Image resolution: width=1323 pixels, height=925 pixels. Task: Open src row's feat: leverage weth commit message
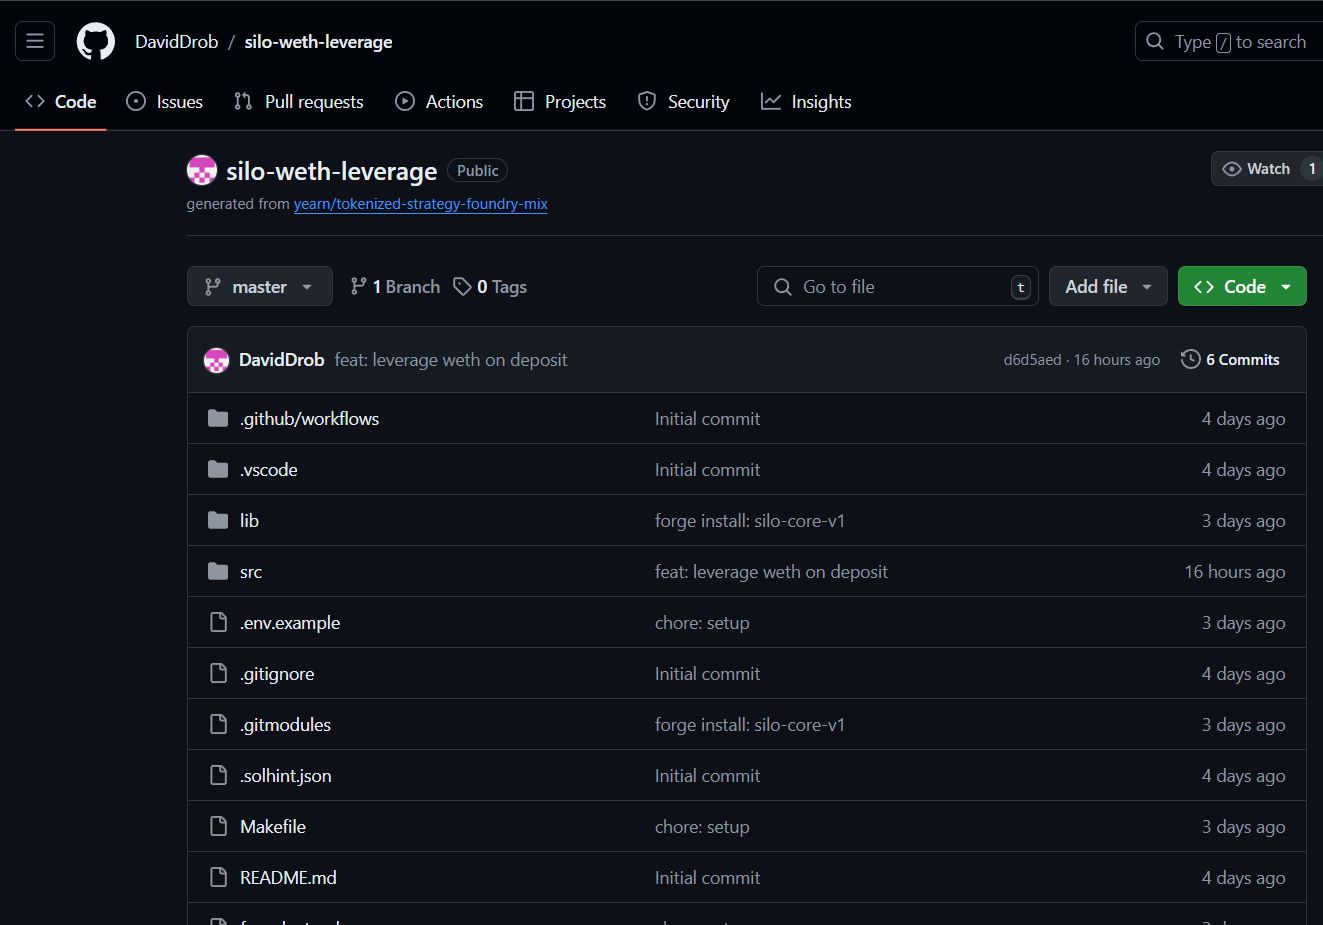771,571
